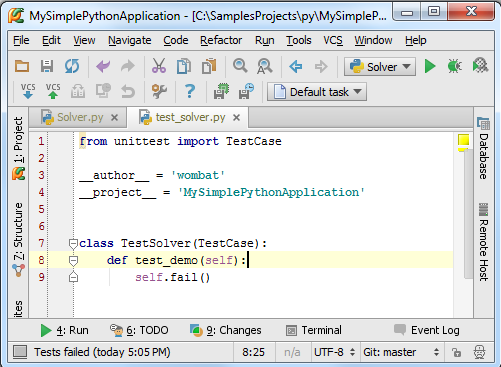Open the UTF-8 encoding selector
The image size is (501, 367).
pos(335,352)
